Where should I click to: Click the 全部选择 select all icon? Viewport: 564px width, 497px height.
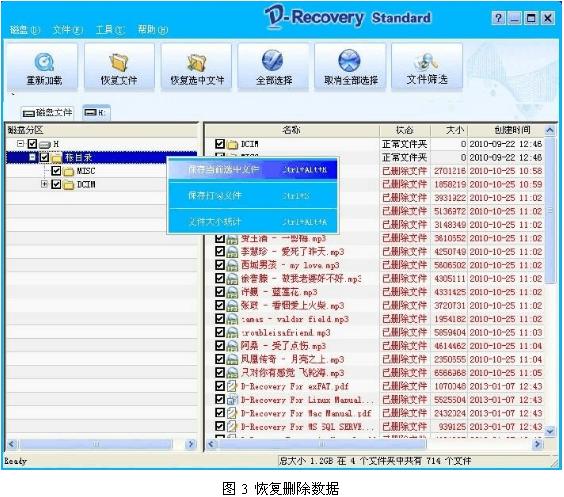point(272,60)
